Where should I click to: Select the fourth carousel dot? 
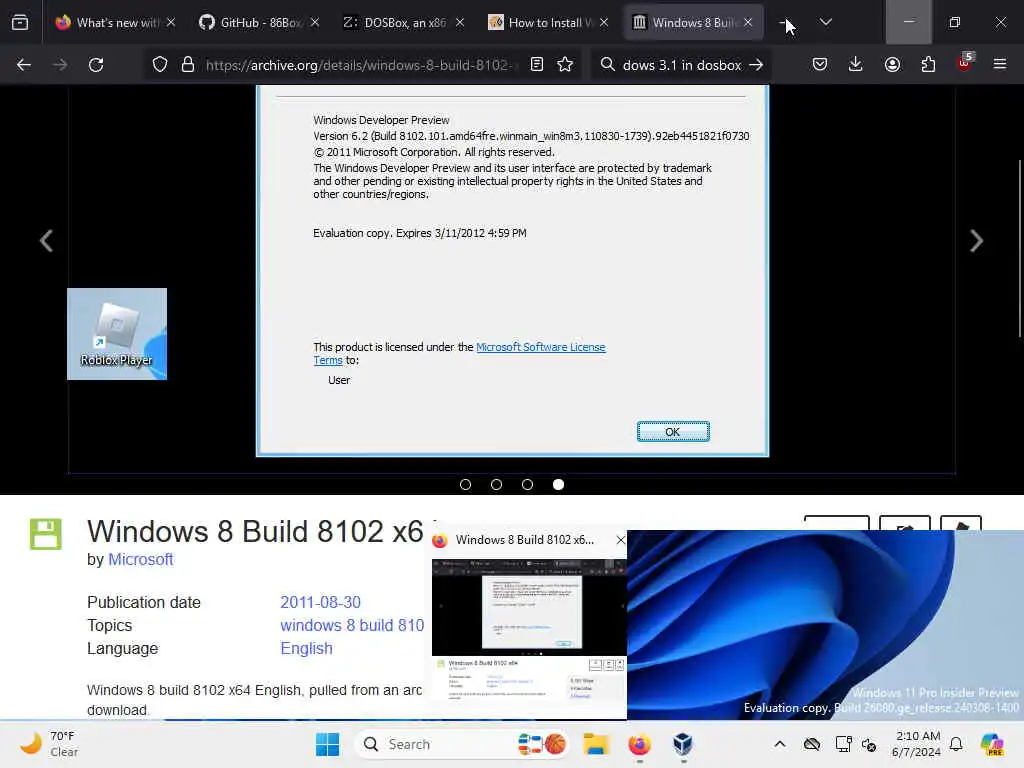(558, 485)
